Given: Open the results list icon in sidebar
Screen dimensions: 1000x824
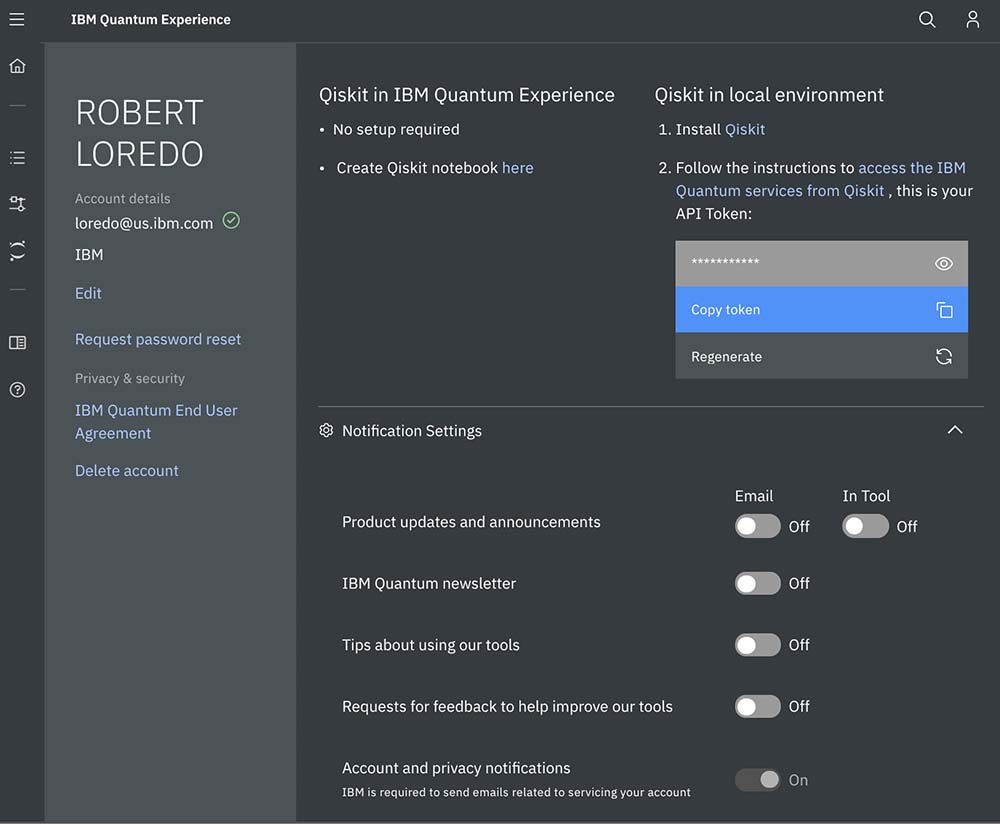Looking at the screenshot, I should pos(17,157).
